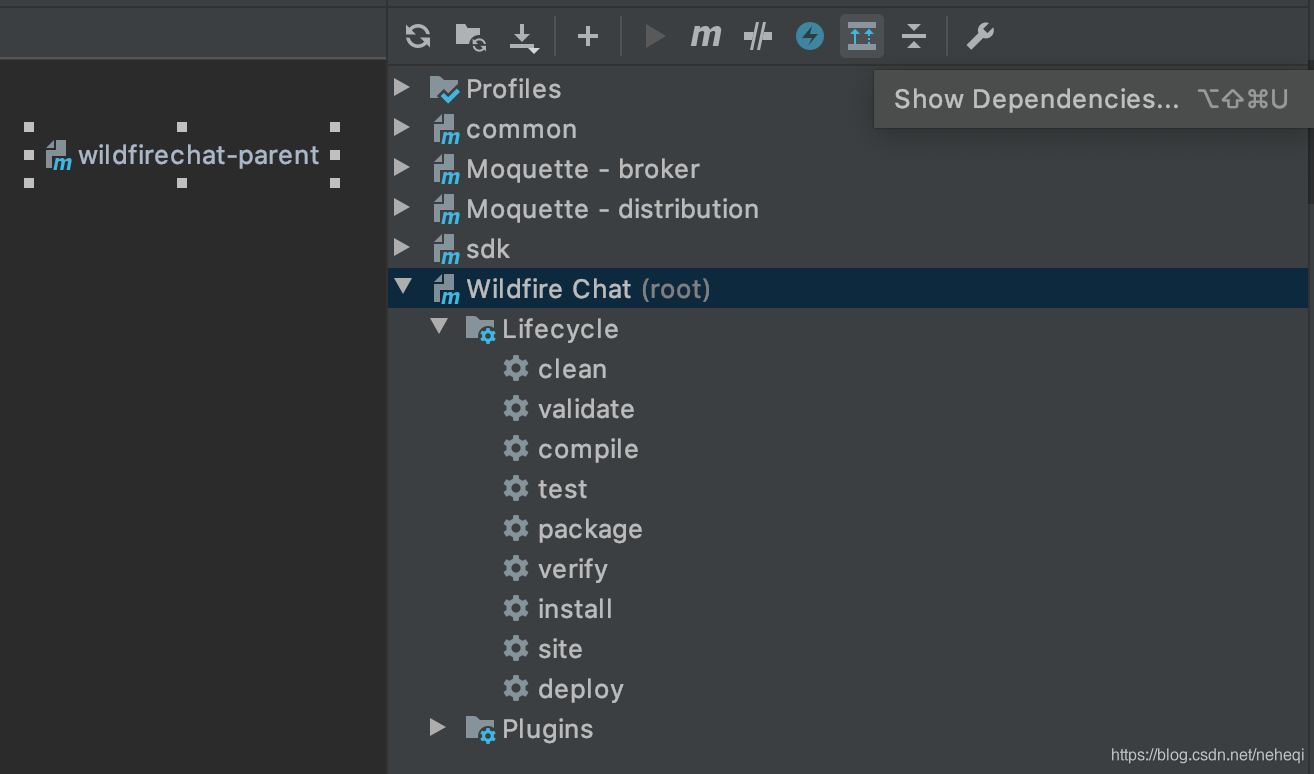Expand the Moquette - distribution node

[402, 208]
